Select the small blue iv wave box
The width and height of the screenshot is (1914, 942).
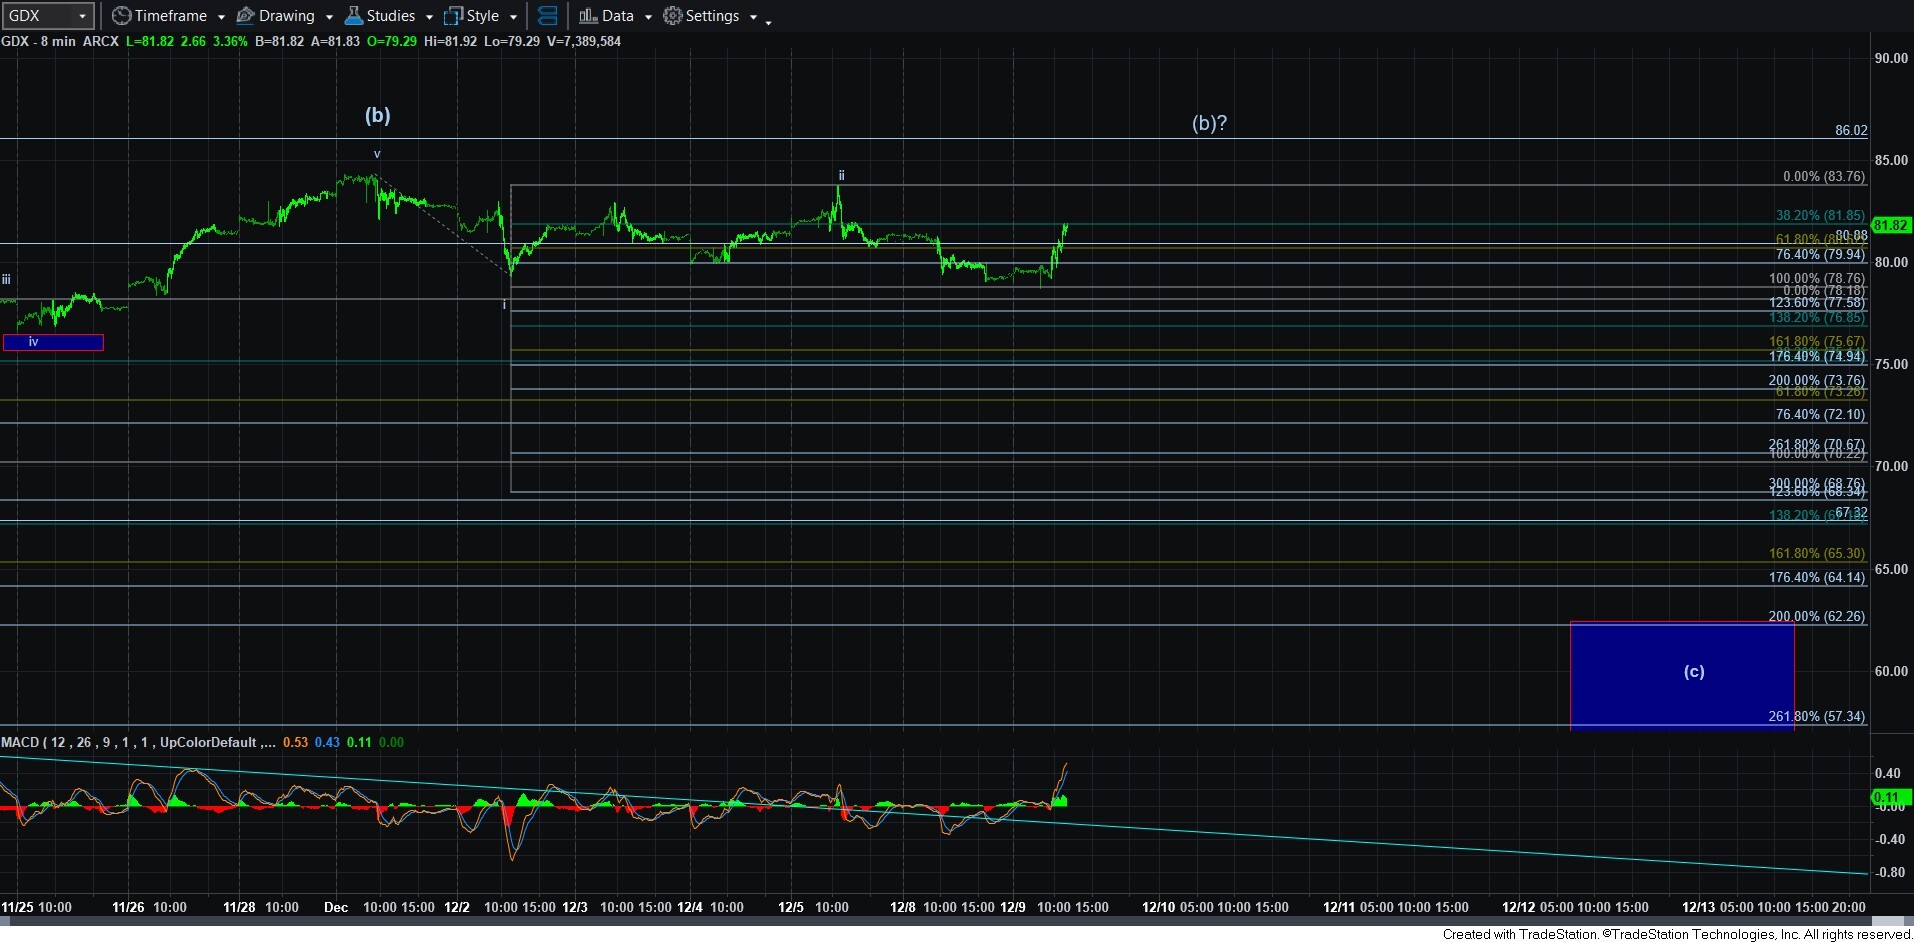[53, 342]
